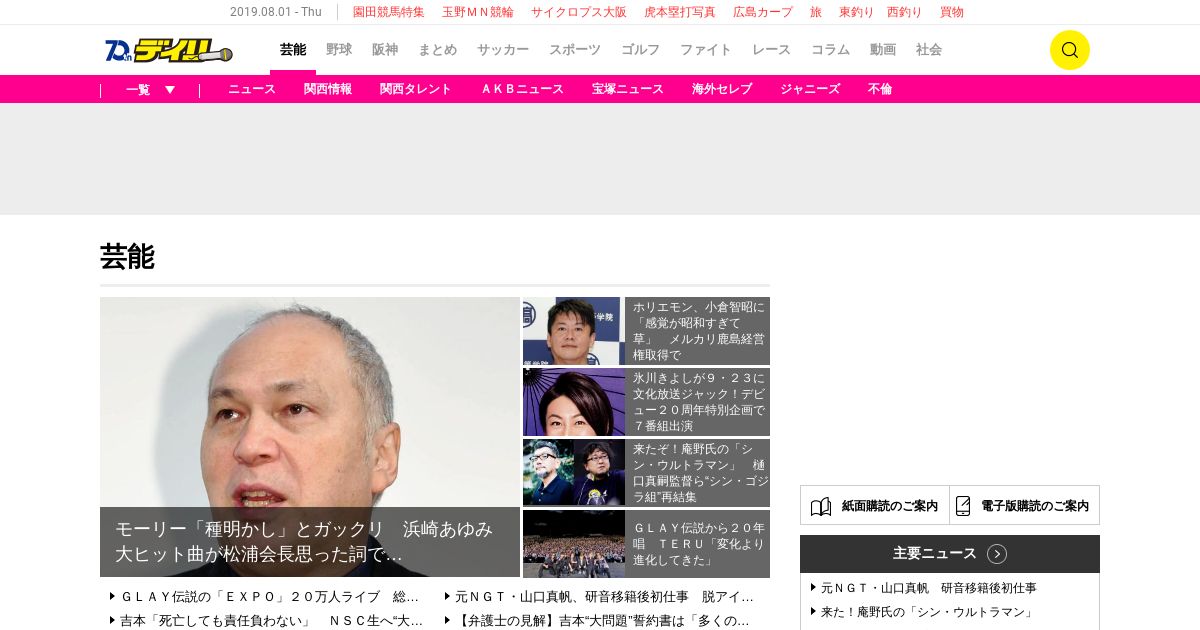Open ＧＬＡＹ伝説の「ＥＸＰＯ」list link

click(269, 597)
